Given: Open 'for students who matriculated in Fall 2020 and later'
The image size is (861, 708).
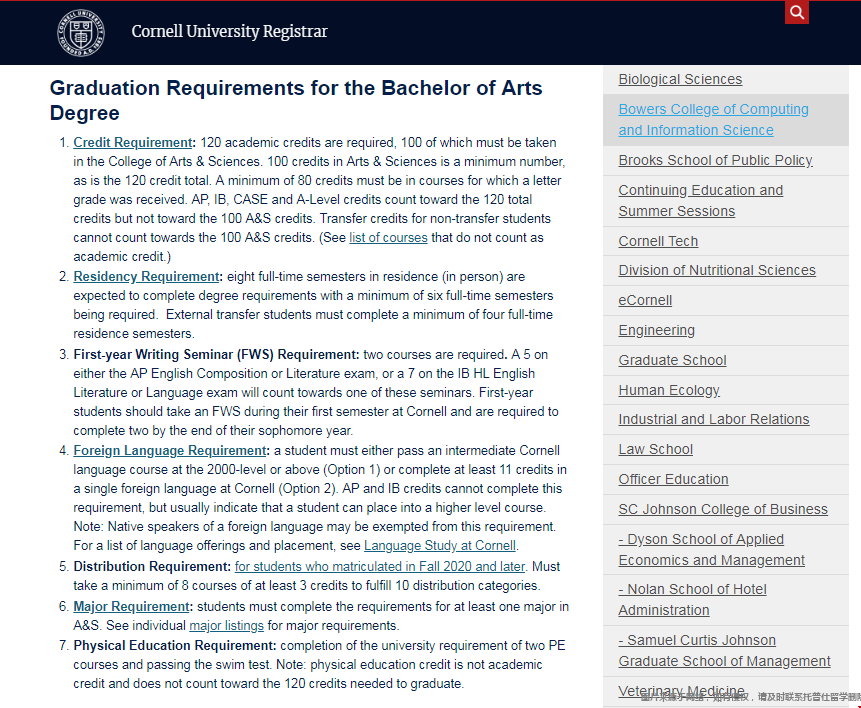Looking at the screenshot, I should pyautogui.click(x=380, y=566).
